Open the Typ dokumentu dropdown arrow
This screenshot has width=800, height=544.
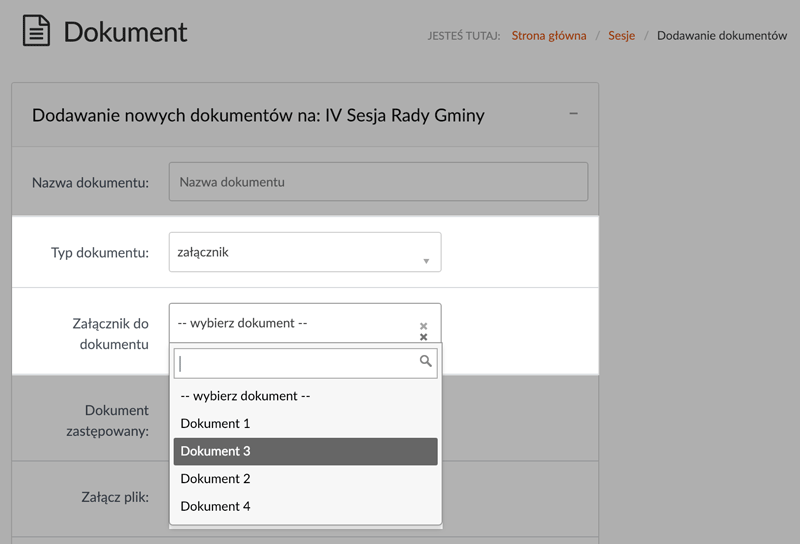(x=426, y=261)
